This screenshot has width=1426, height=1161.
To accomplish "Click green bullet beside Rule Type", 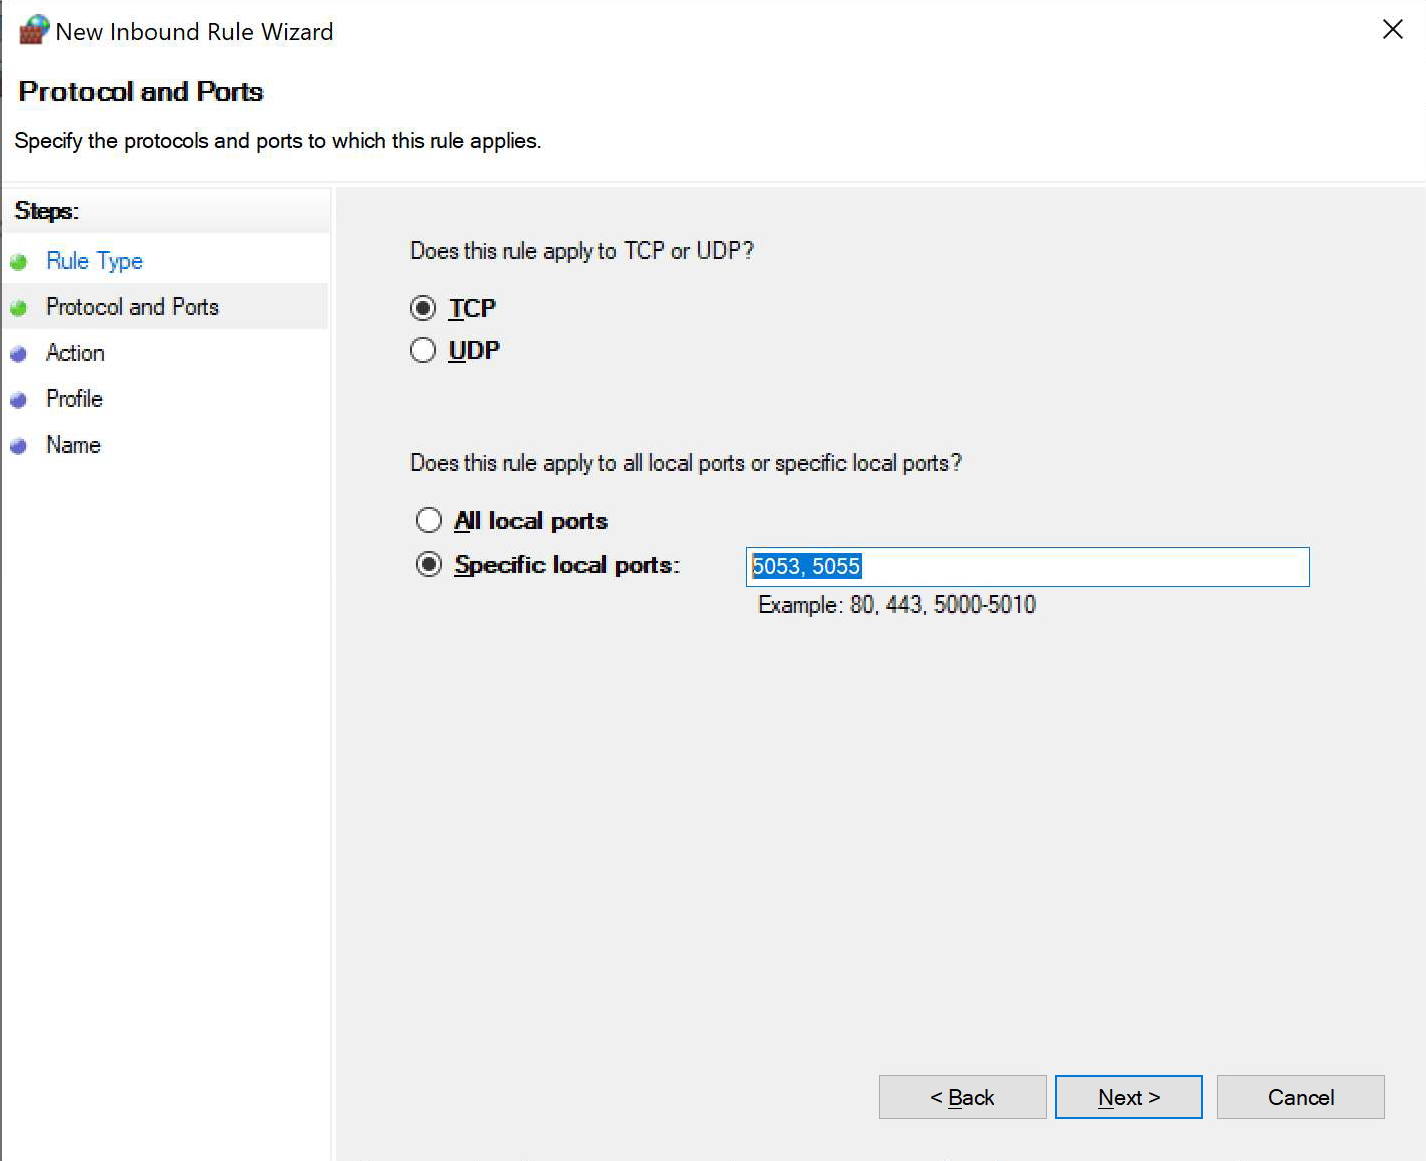I will point(18,262).
